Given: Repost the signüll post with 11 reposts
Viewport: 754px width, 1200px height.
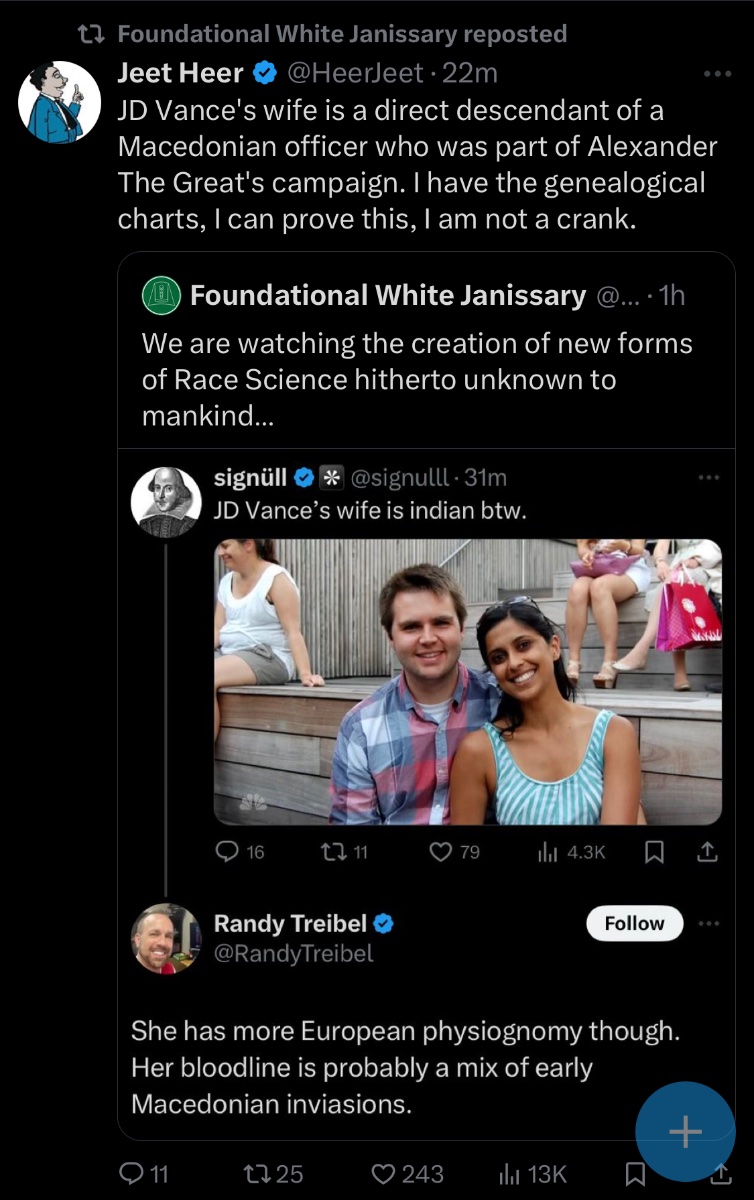Looking at the screenshot, I should click(331, 852).
